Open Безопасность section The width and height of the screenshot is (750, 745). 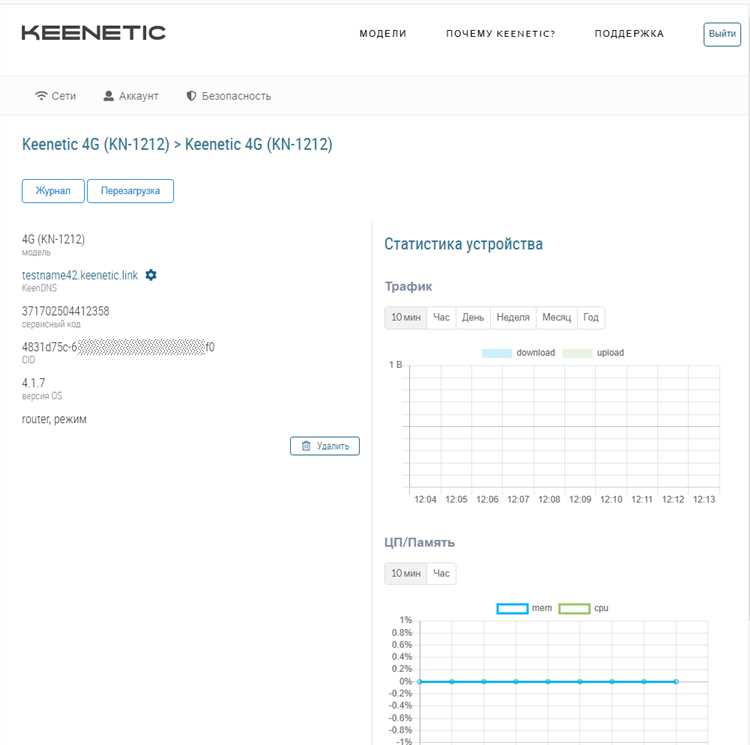(229, 96)
